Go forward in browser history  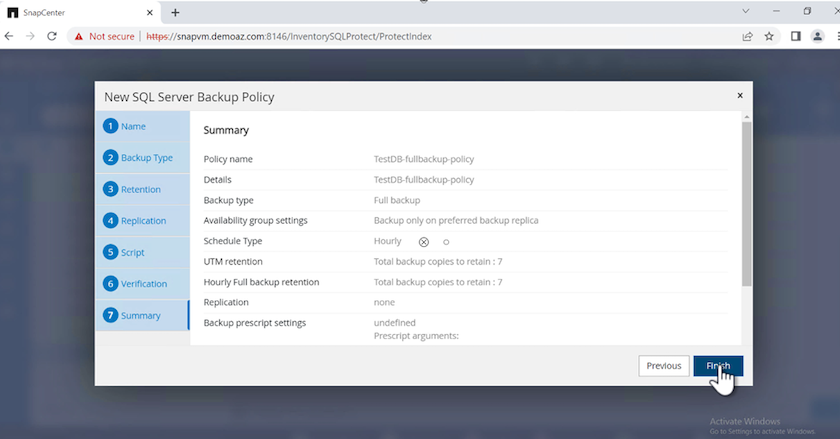(x=30, y=36)
